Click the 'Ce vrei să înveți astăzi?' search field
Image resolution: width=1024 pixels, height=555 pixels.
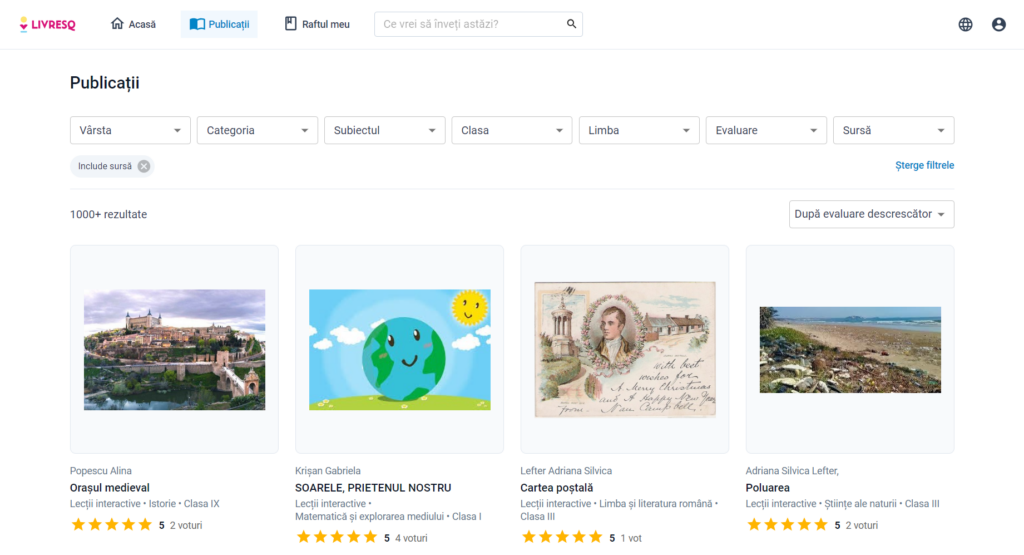point(470,24)
